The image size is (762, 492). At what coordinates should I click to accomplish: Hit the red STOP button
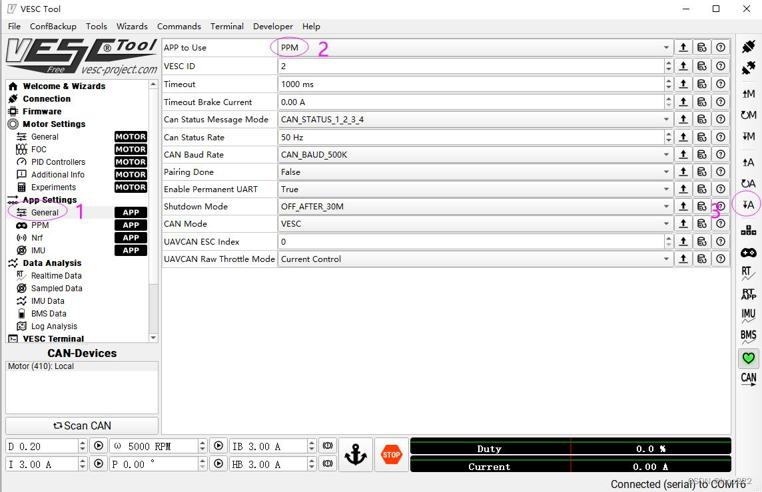[x=391, y=455]
